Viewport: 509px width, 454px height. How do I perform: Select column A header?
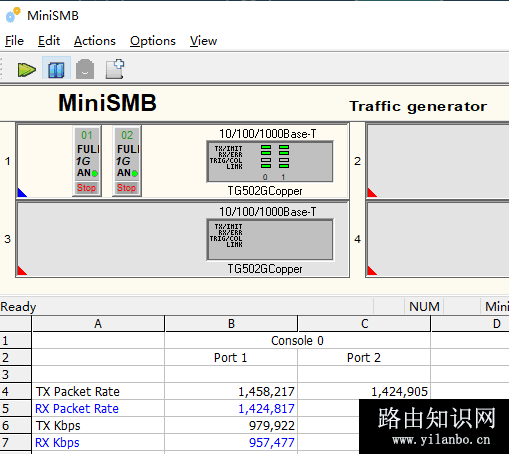tap(98, 324)
